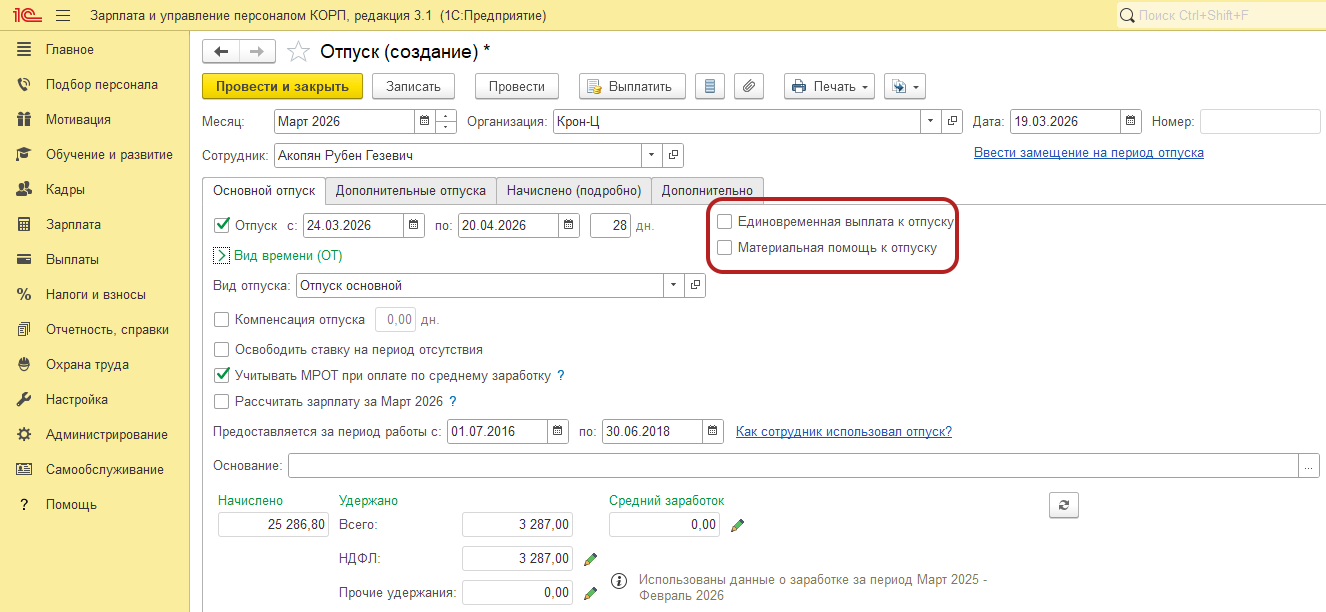Switch to Дополнительные отпуска tab

pyautogui.click(x=410, y=190)
